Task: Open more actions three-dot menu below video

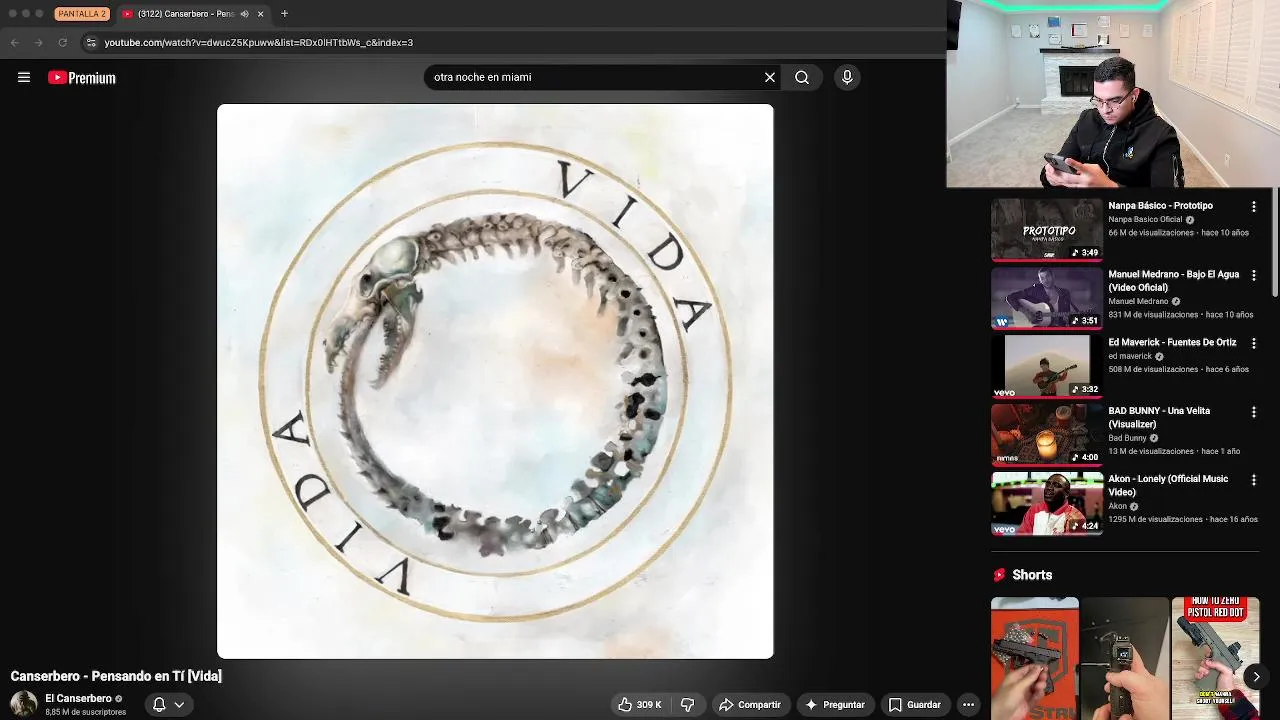Action: (x=968, y=705)
